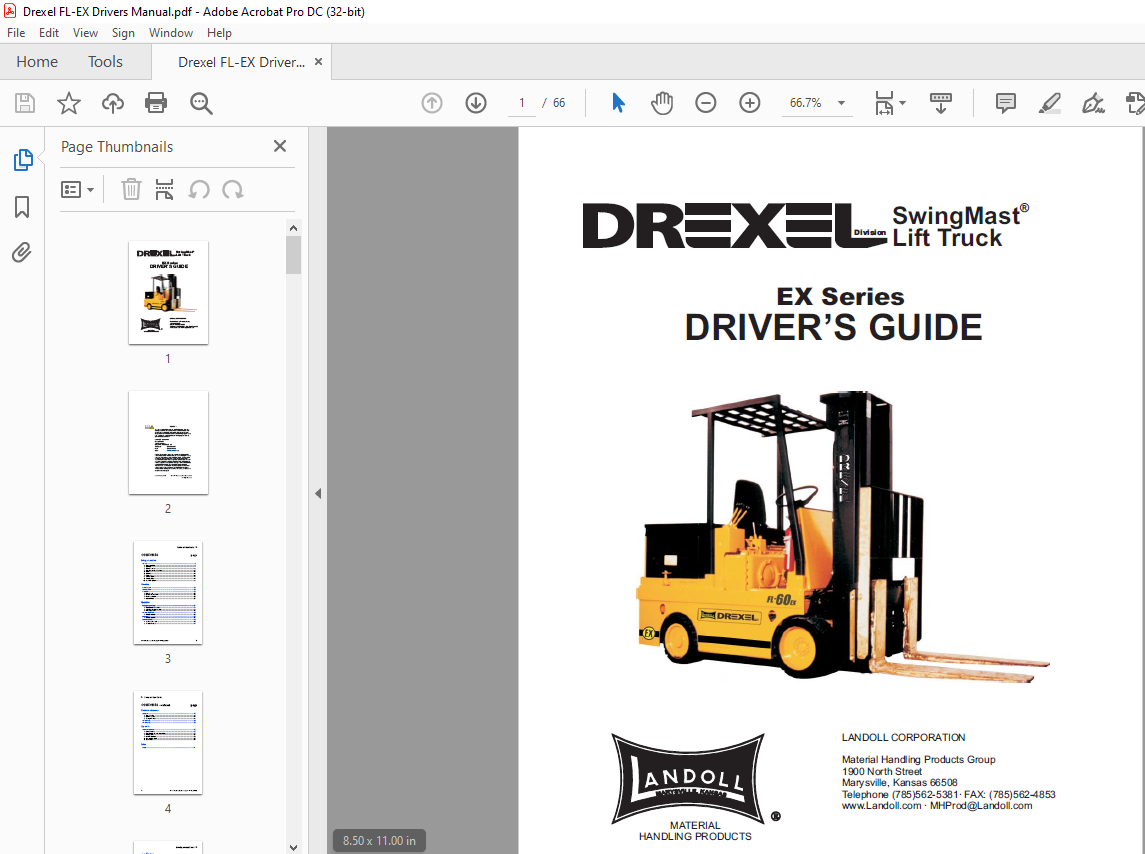This screenshot has width=1145, height=854.
Task: Click the partially visible toolbar icon at far right
Action: [1136, 103]
